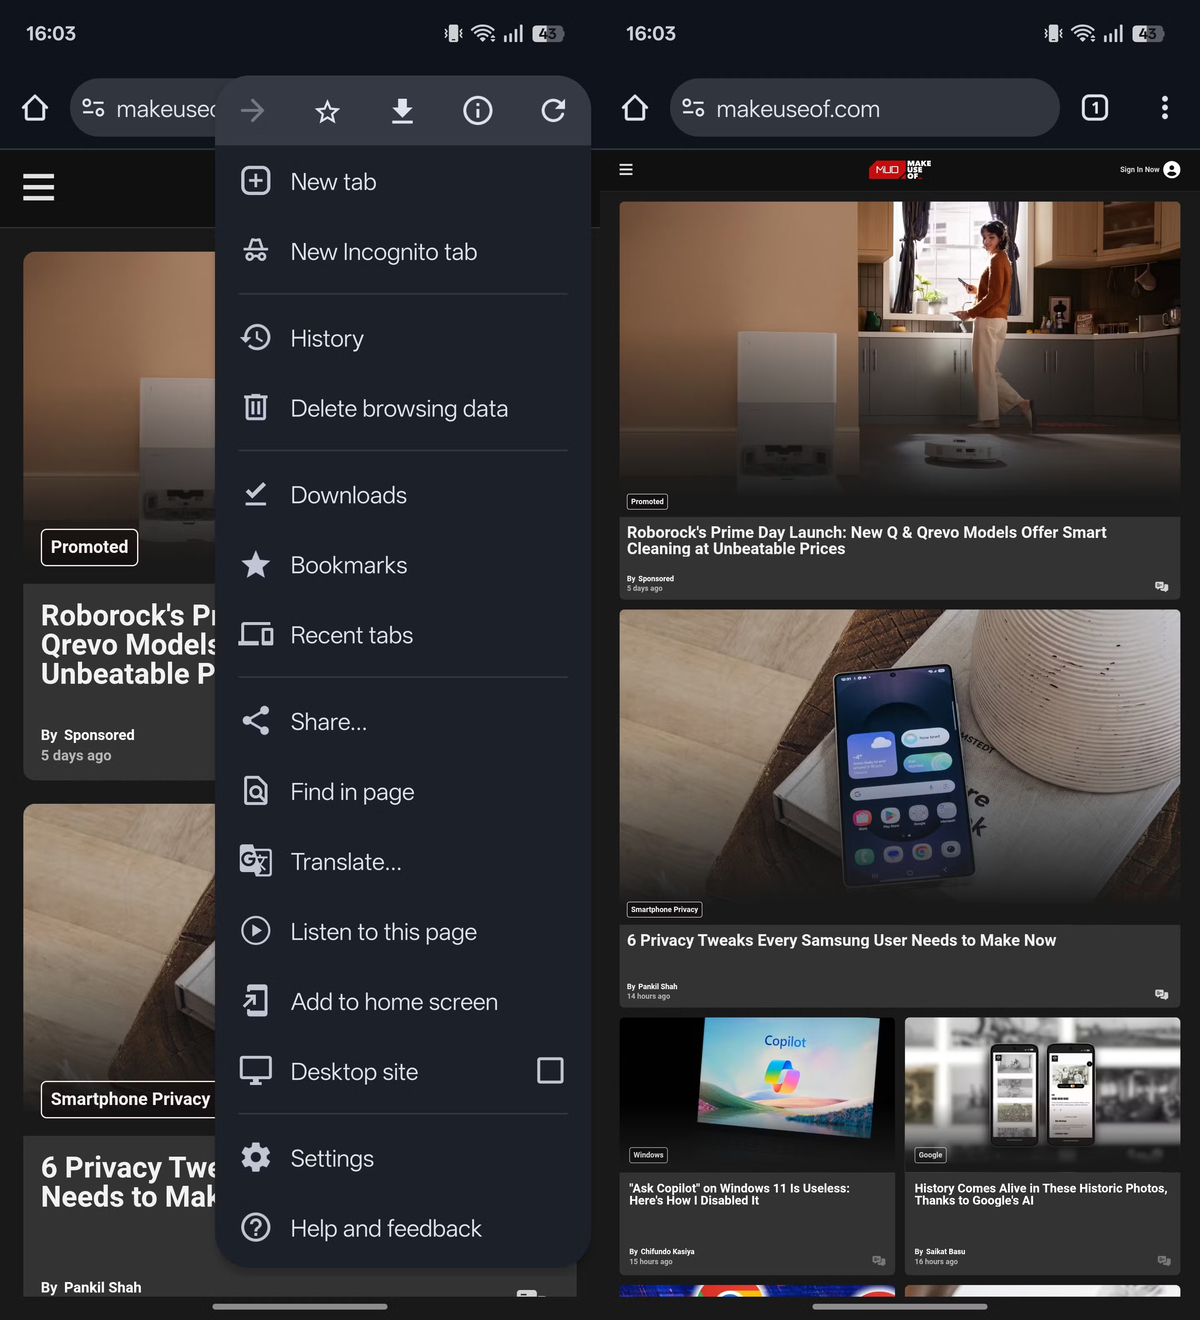Image resolution: width=1200 pixels, height=1320 pixels.
Task: Open Chrome Settings
Action: [403, 1159]
